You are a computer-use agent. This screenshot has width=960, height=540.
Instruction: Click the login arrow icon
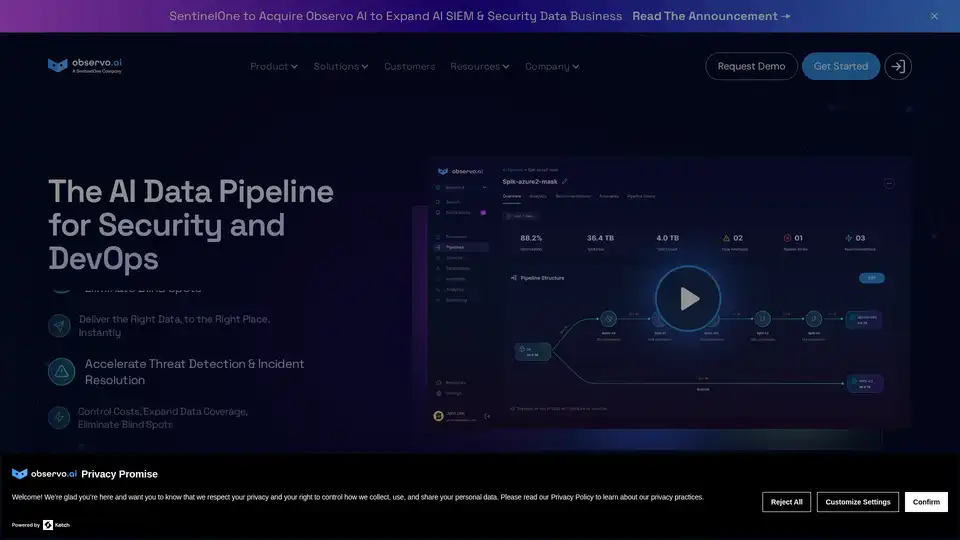click(x=898, y=67)
